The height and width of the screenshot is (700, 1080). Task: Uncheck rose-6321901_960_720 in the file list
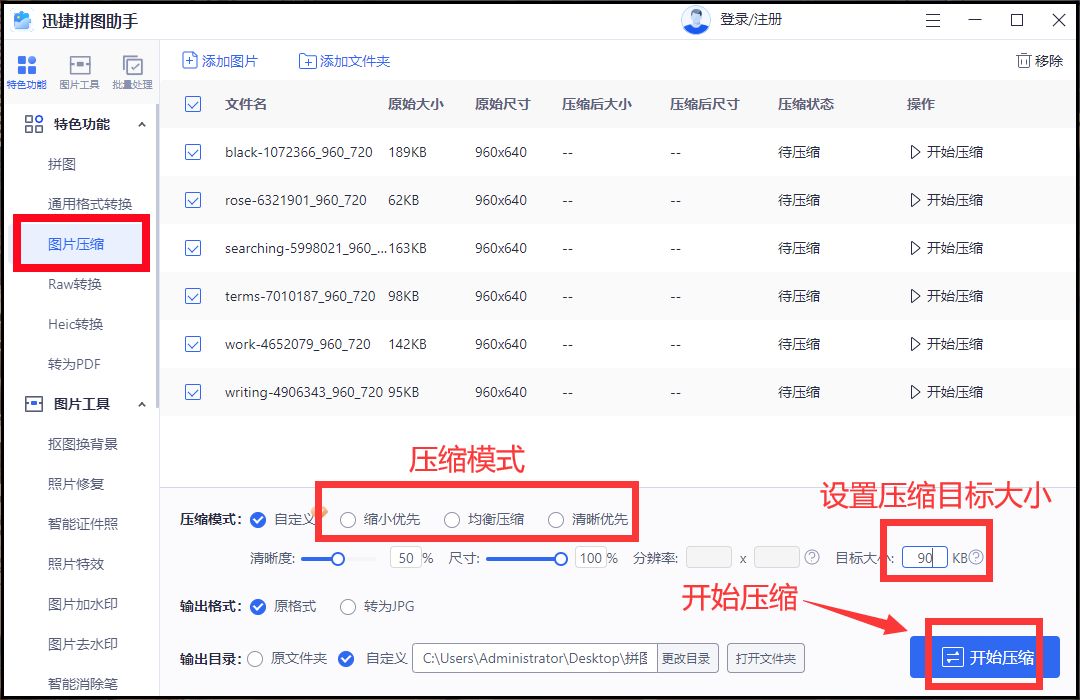192,200
